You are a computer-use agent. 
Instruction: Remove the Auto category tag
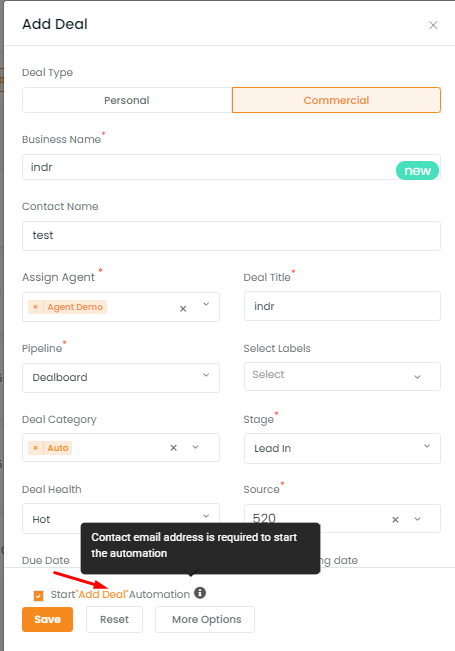[36, 448]
